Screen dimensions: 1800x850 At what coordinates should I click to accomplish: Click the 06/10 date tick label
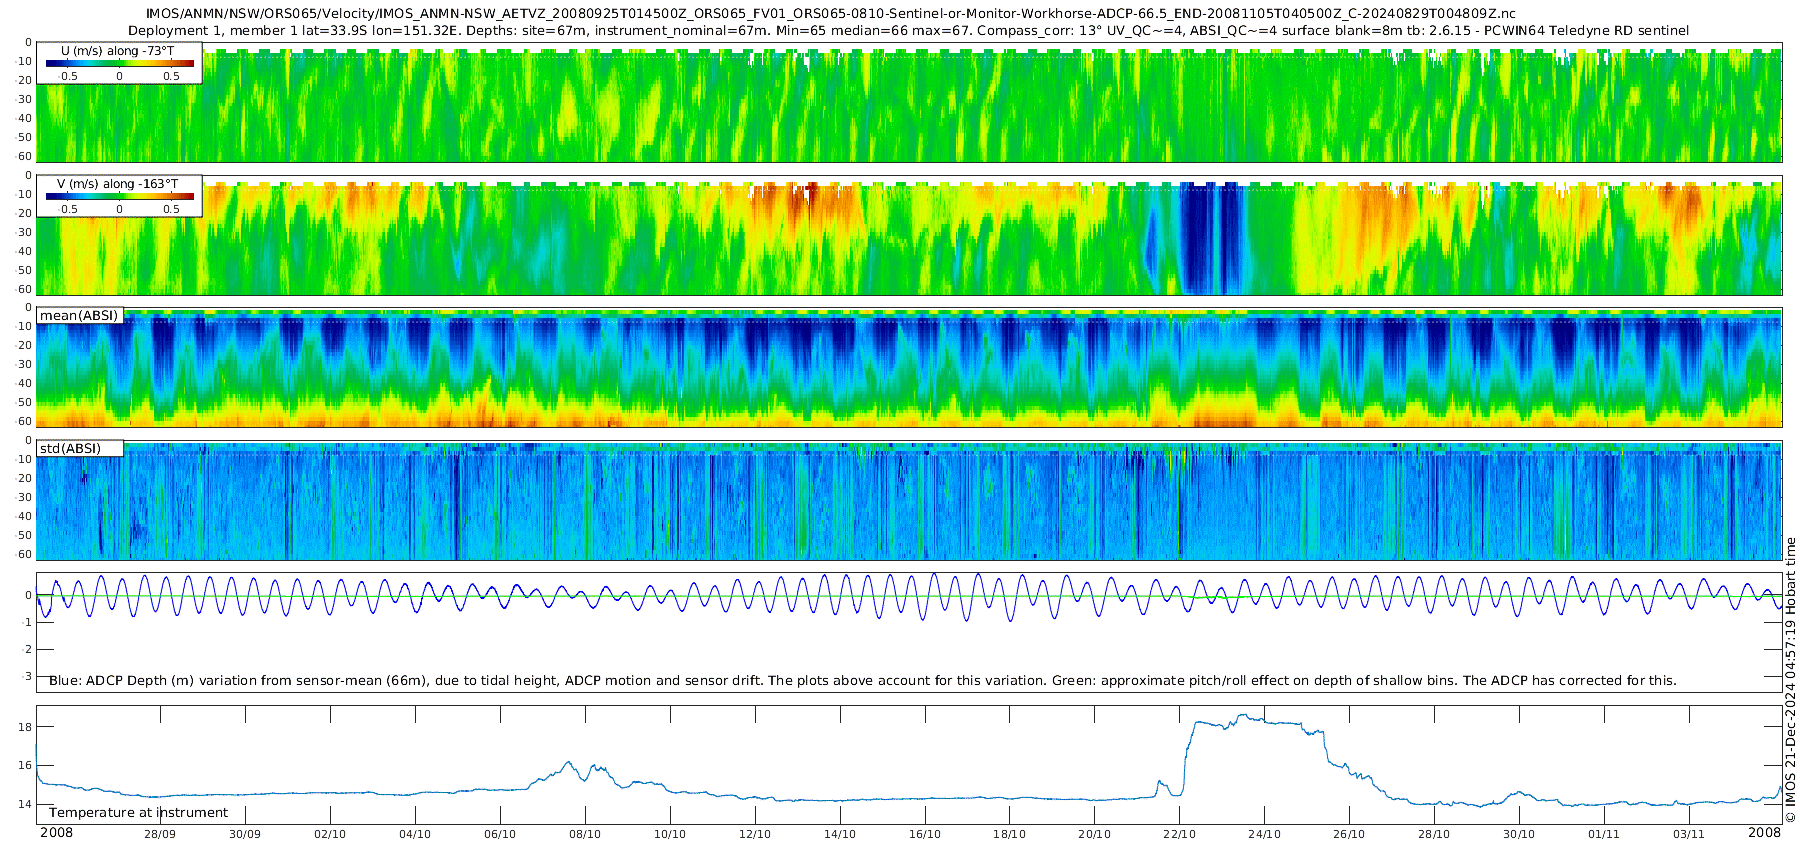(500, 834)
